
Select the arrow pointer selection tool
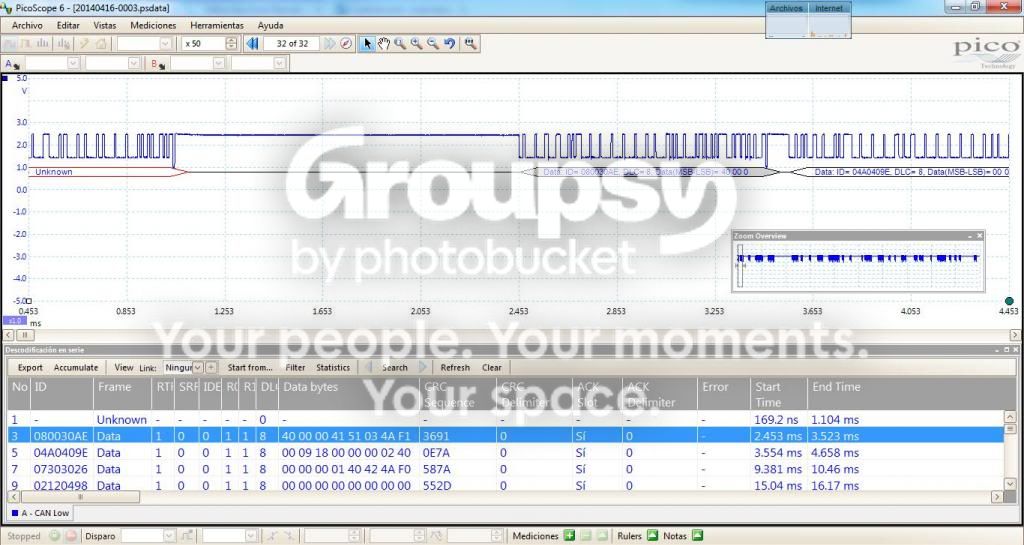click(367, 44)
